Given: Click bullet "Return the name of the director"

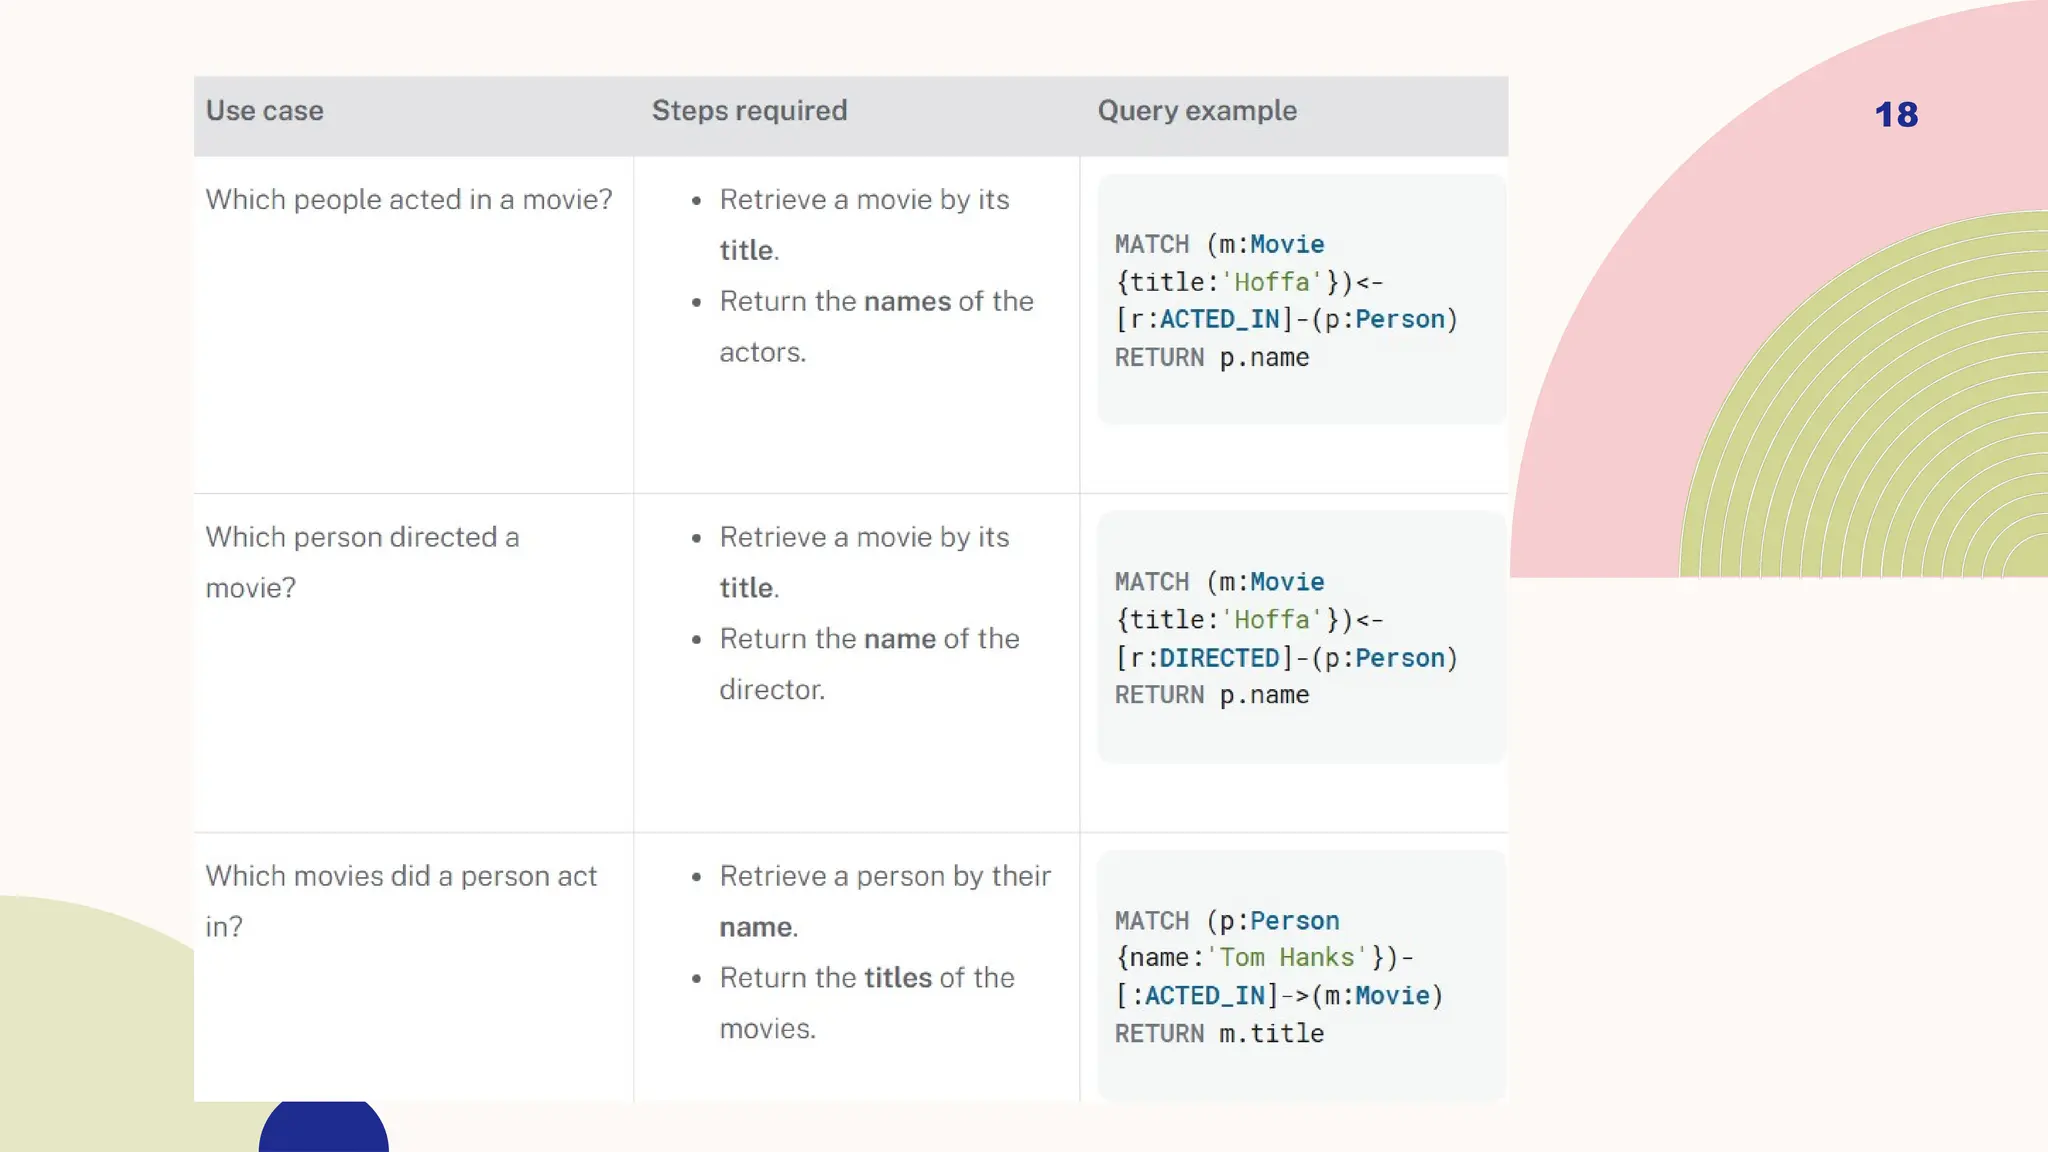Looking at the screenshot, I should (869, 664).
